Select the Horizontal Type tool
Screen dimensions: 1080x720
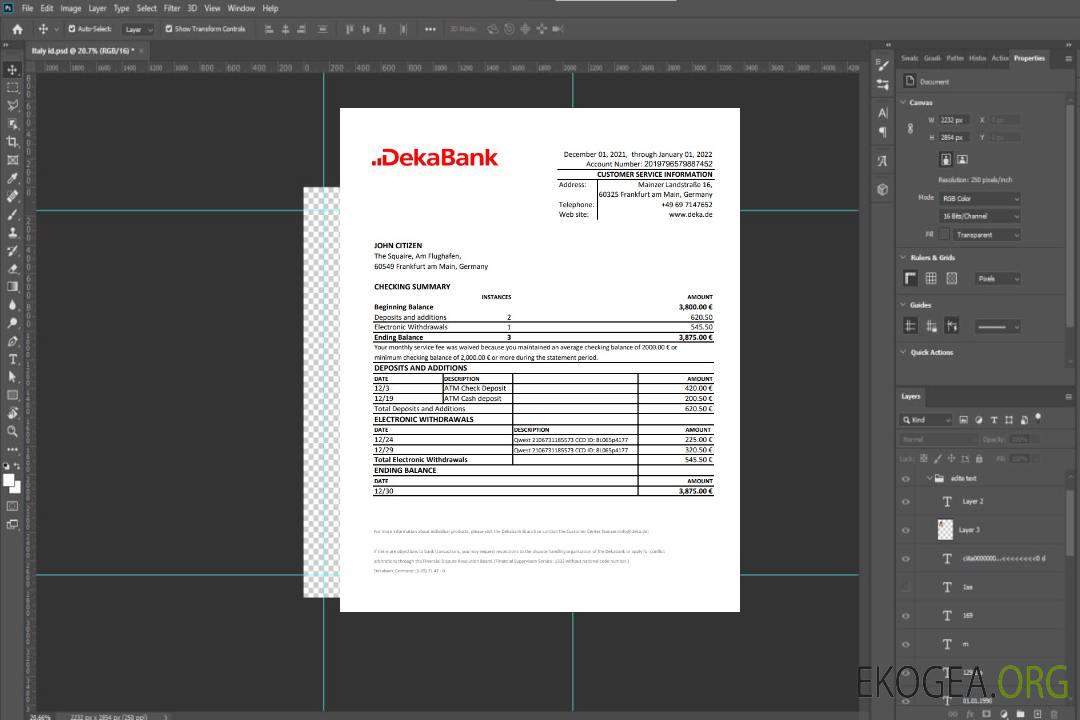(12, 359)
